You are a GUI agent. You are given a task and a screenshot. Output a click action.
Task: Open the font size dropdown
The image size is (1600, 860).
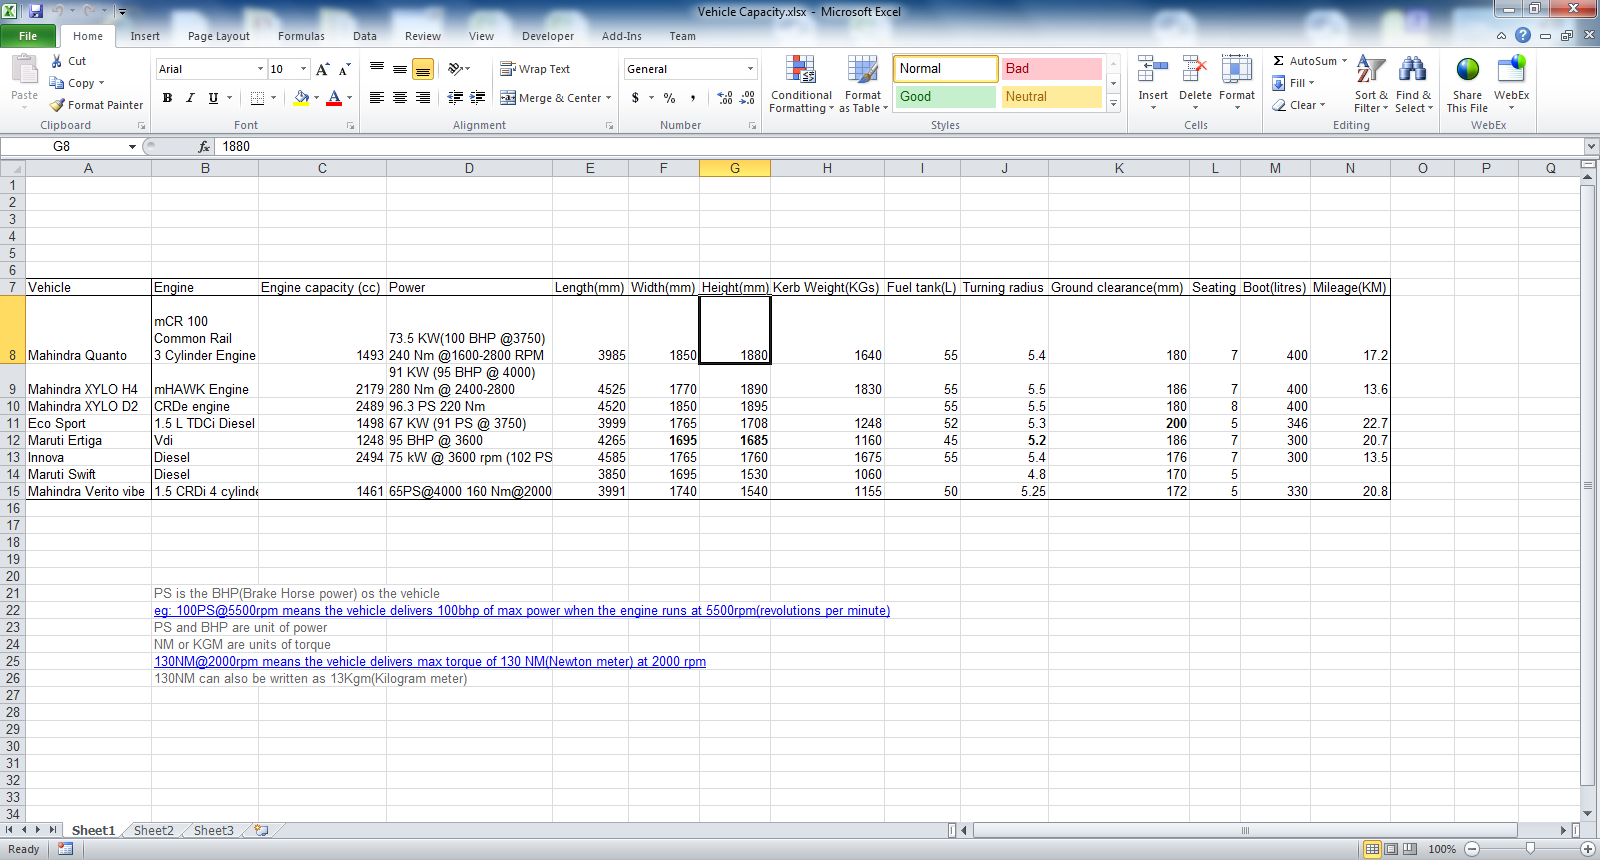[304, 69]
